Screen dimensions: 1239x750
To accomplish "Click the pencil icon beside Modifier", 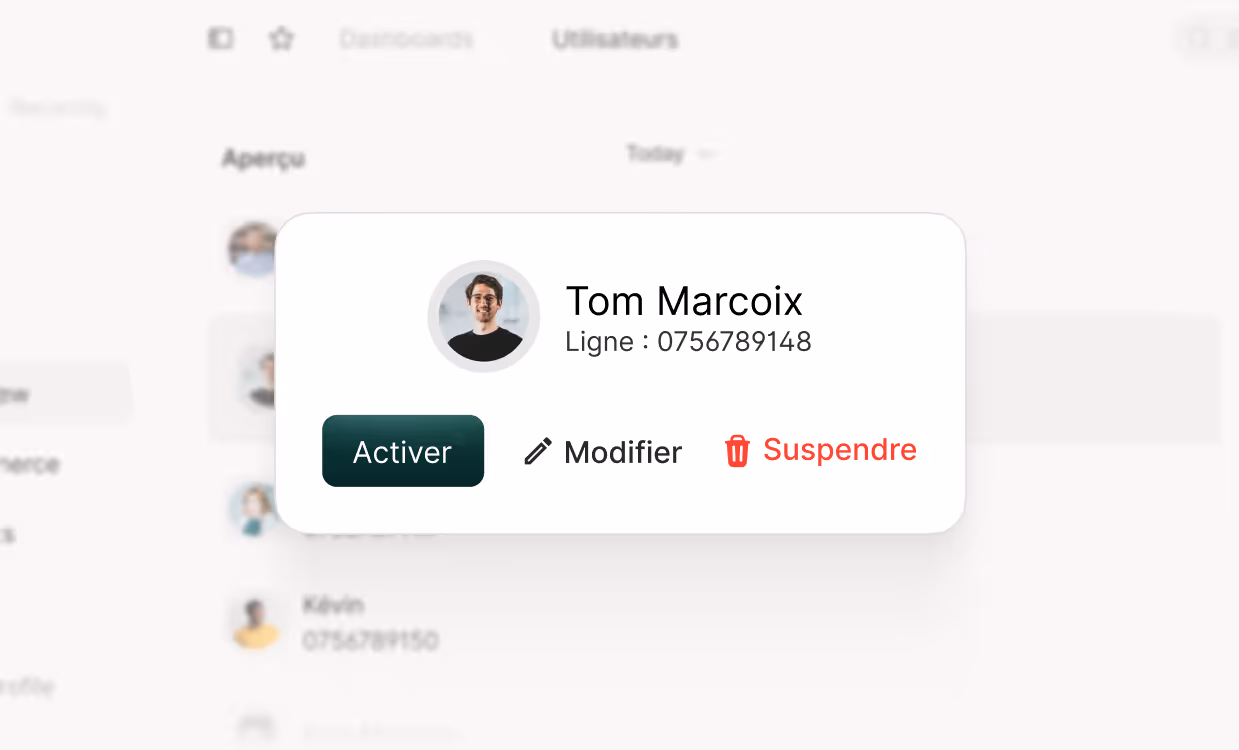I will click(538, 452).
